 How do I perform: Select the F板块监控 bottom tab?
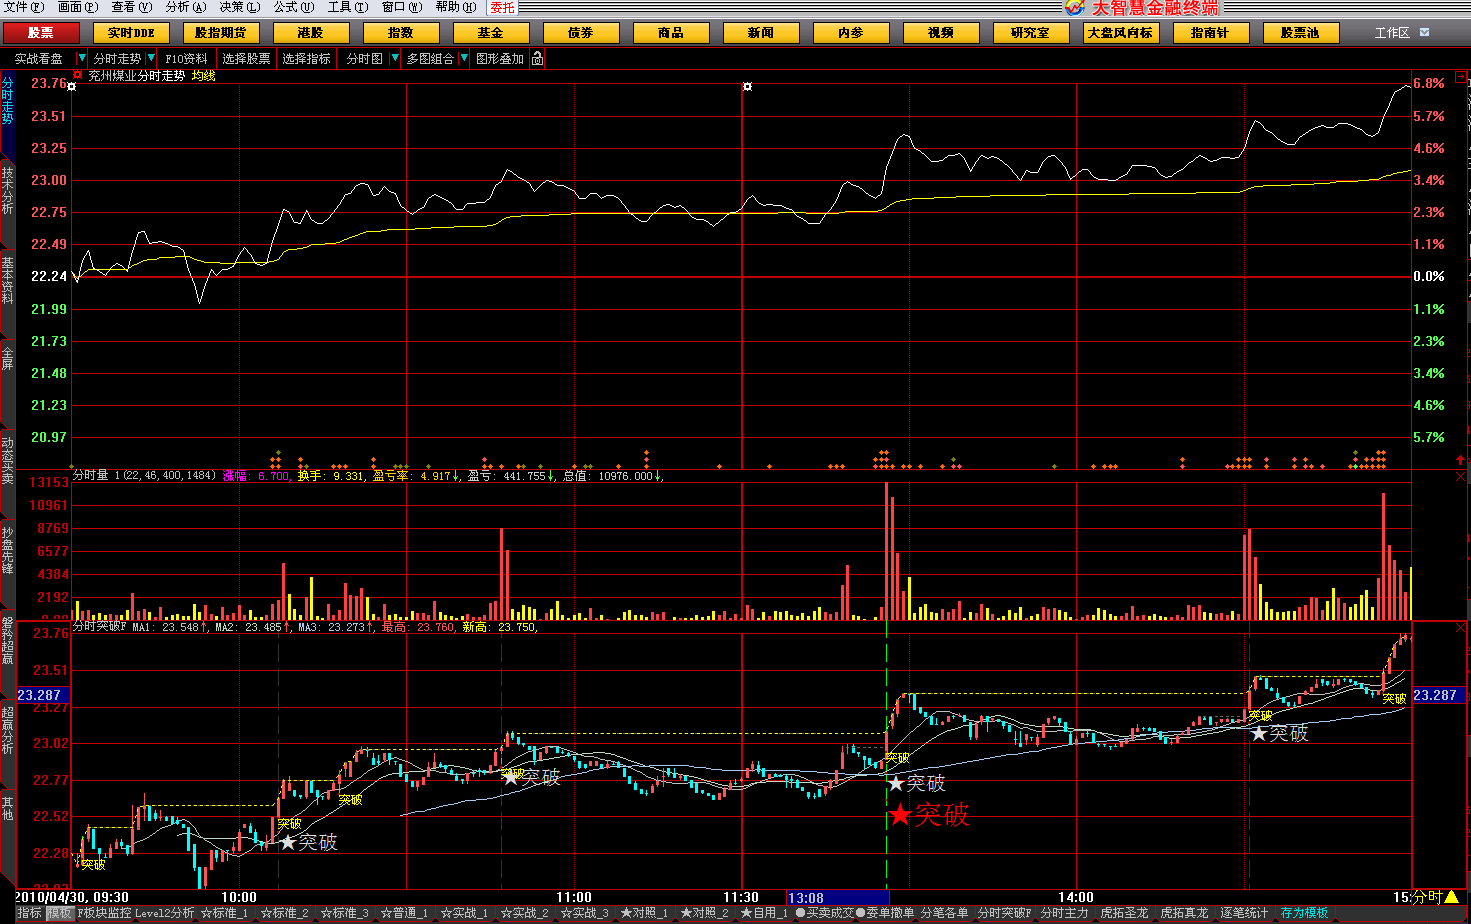pyautogui.click(x=105, y=913)
